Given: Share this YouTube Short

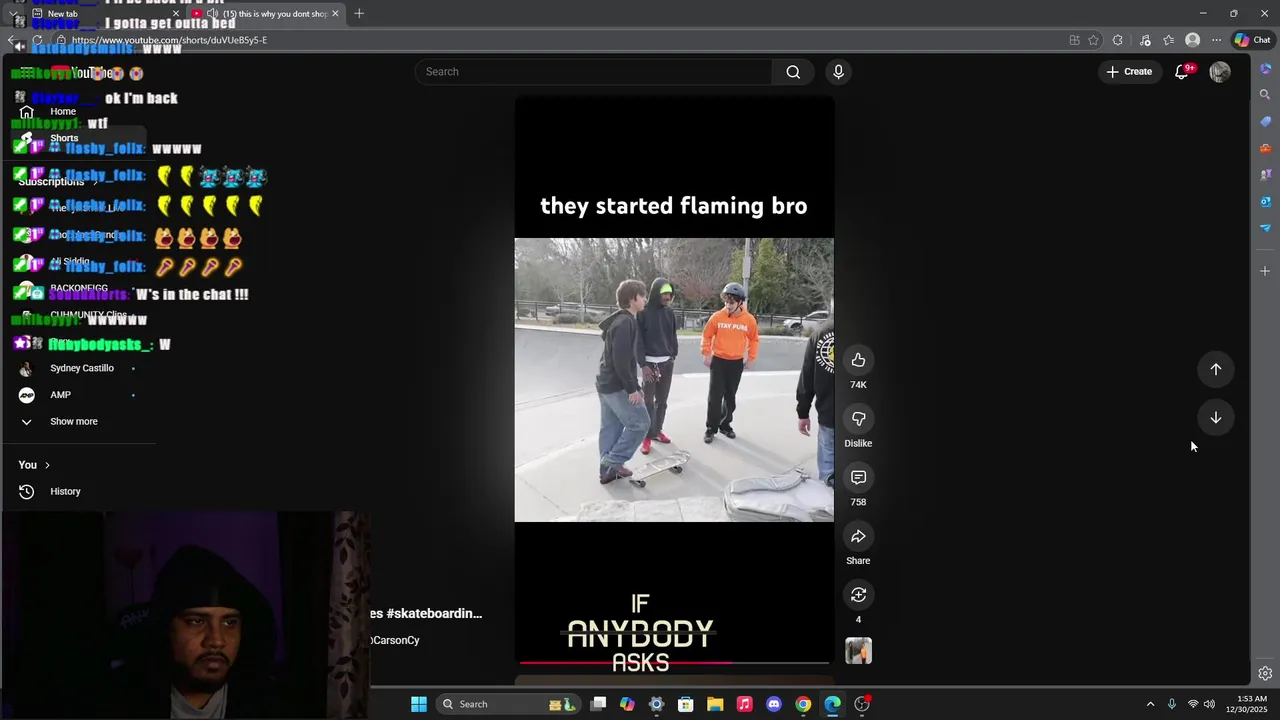Looking at the screenshot, I should click(x=858, y=537).
